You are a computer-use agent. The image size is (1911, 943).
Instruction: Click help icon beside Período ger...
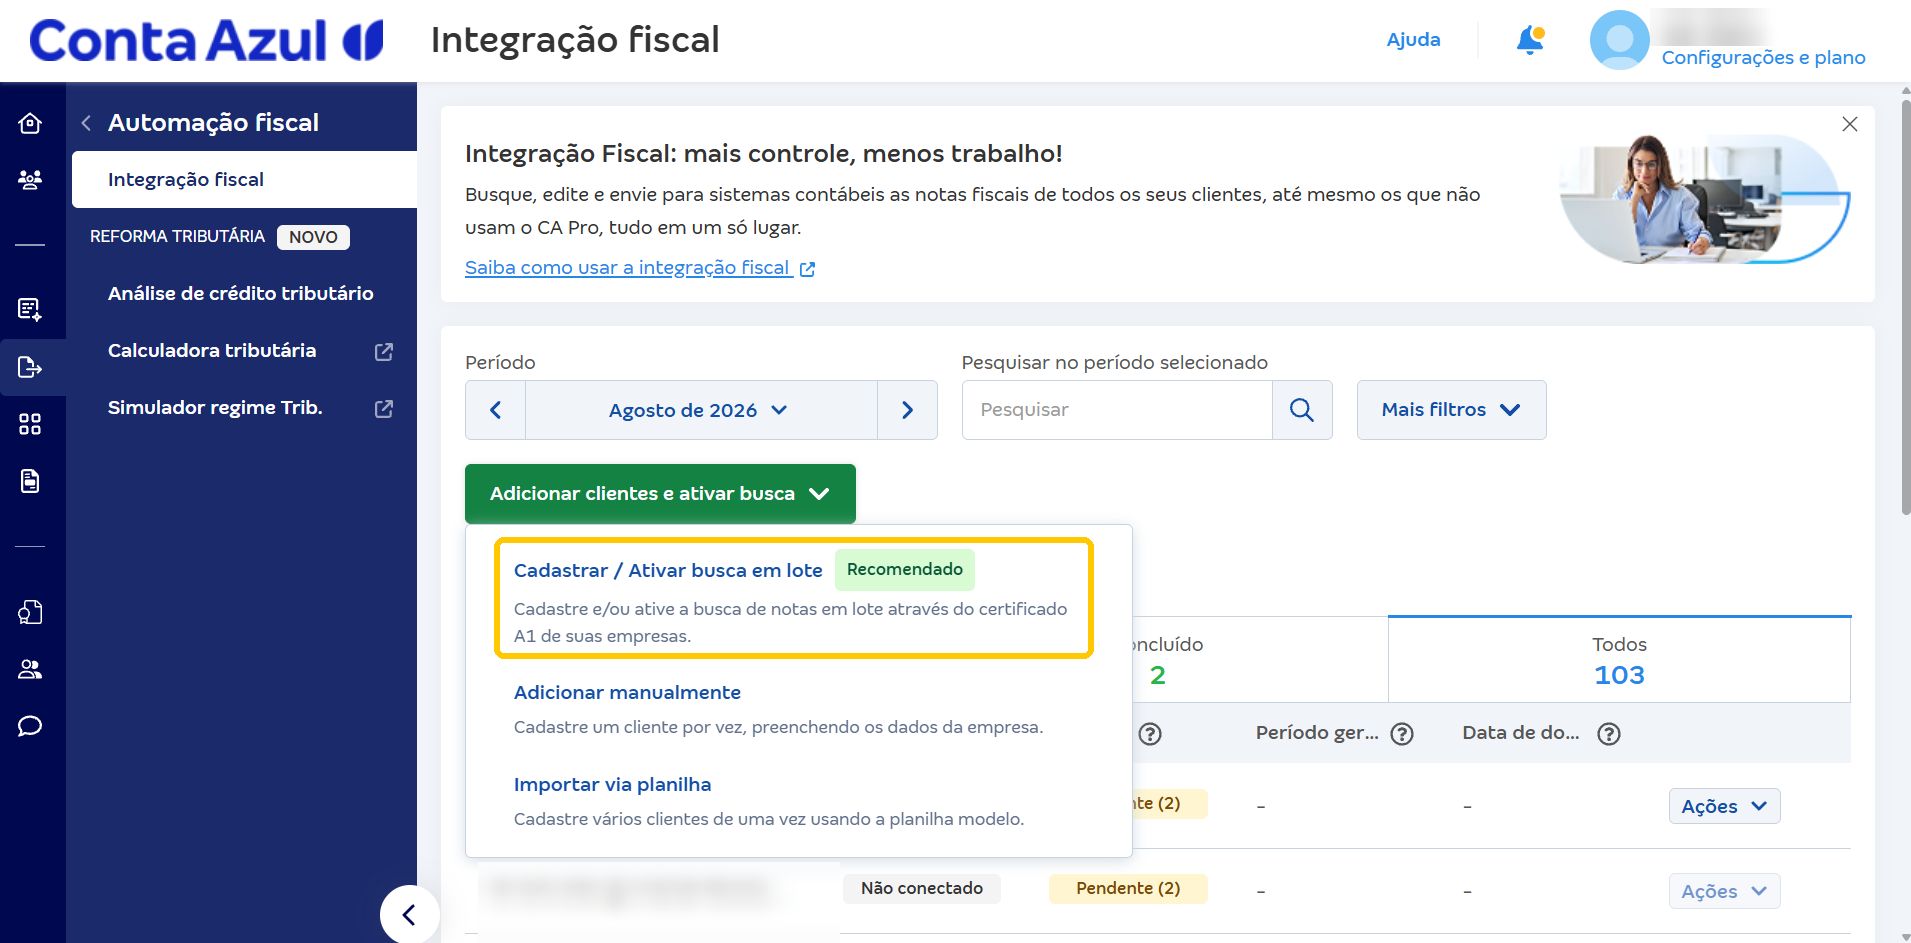click(1402, 734)
